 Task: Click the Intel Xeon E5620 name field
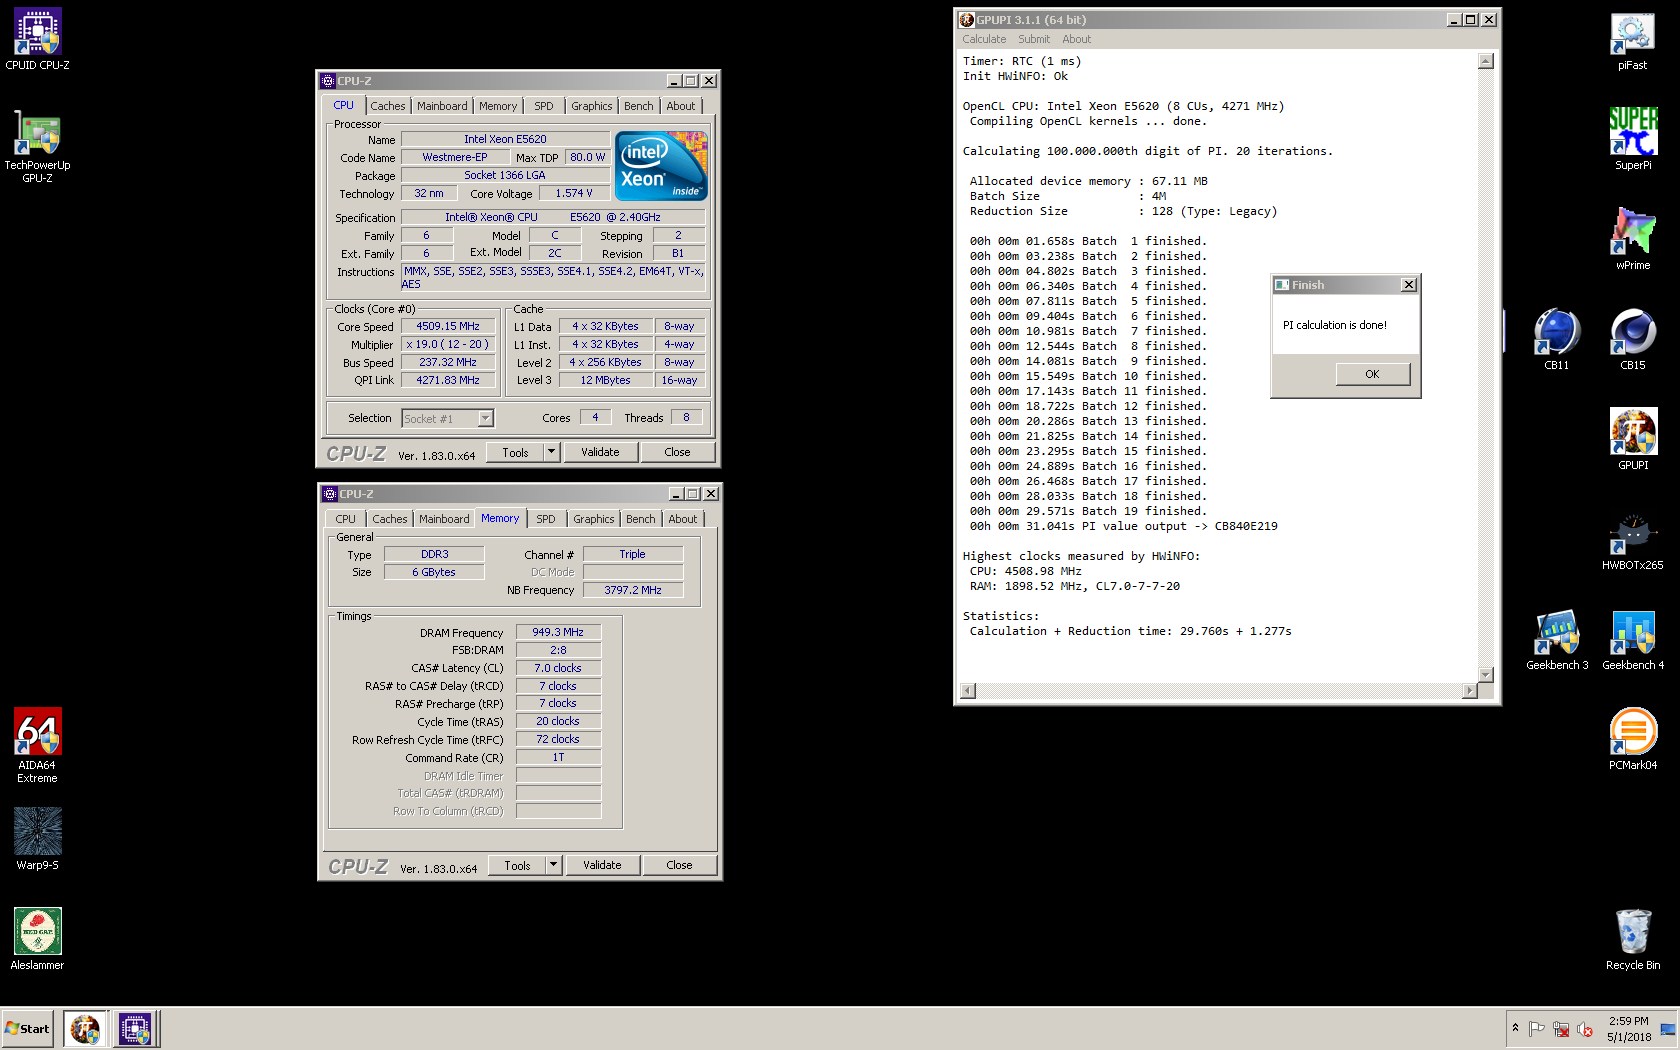tap(505, 139)
